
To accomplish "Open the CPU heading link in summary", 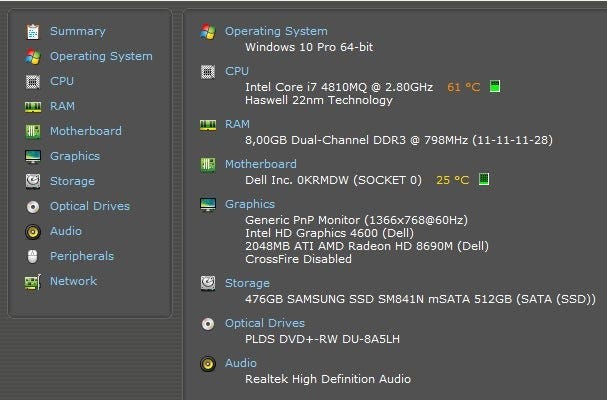I will [237, 72].
